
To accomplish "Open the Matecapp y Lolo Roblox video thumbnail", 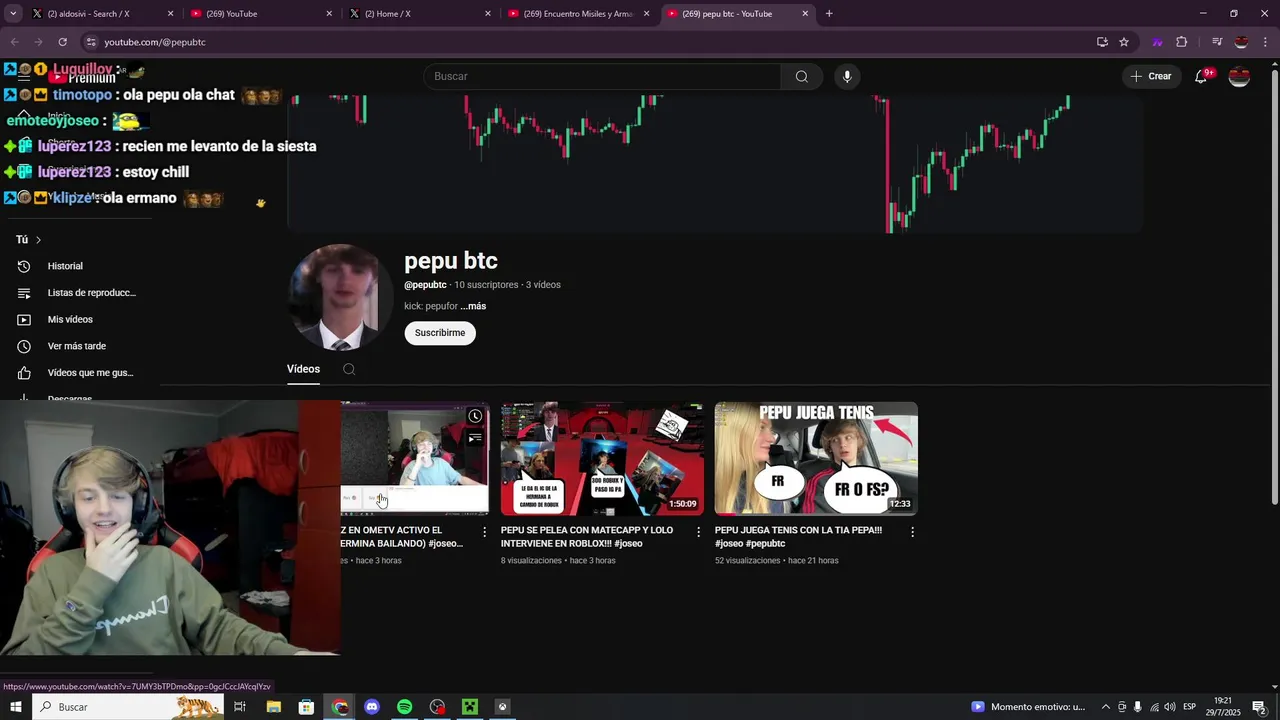I will click(x=602, y=459).
